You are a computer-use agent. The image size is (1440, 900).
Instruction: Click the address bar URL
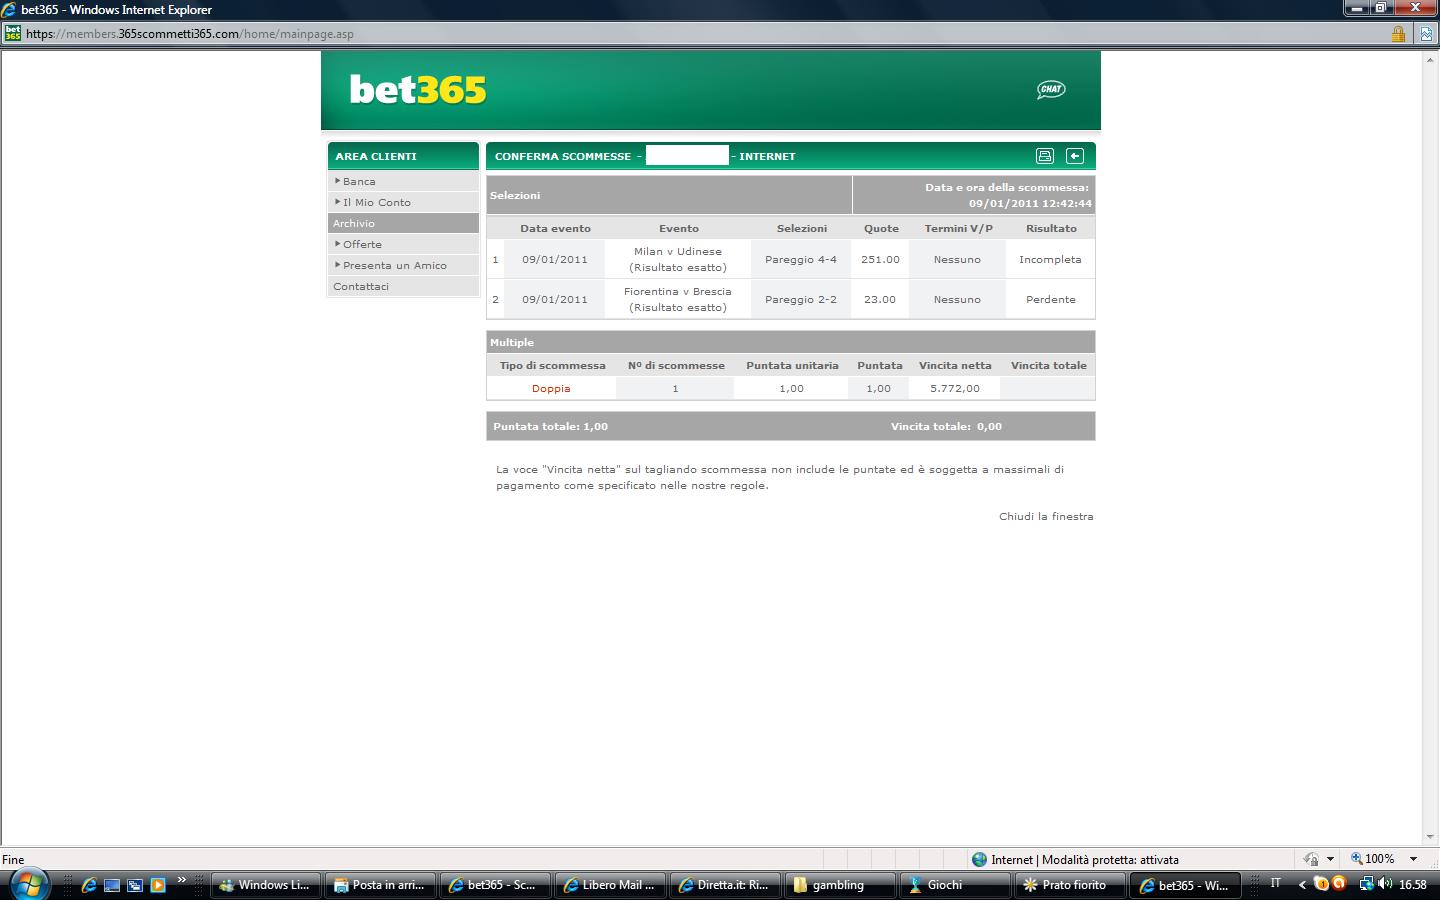pyautogui.click(x=190, y=34)
